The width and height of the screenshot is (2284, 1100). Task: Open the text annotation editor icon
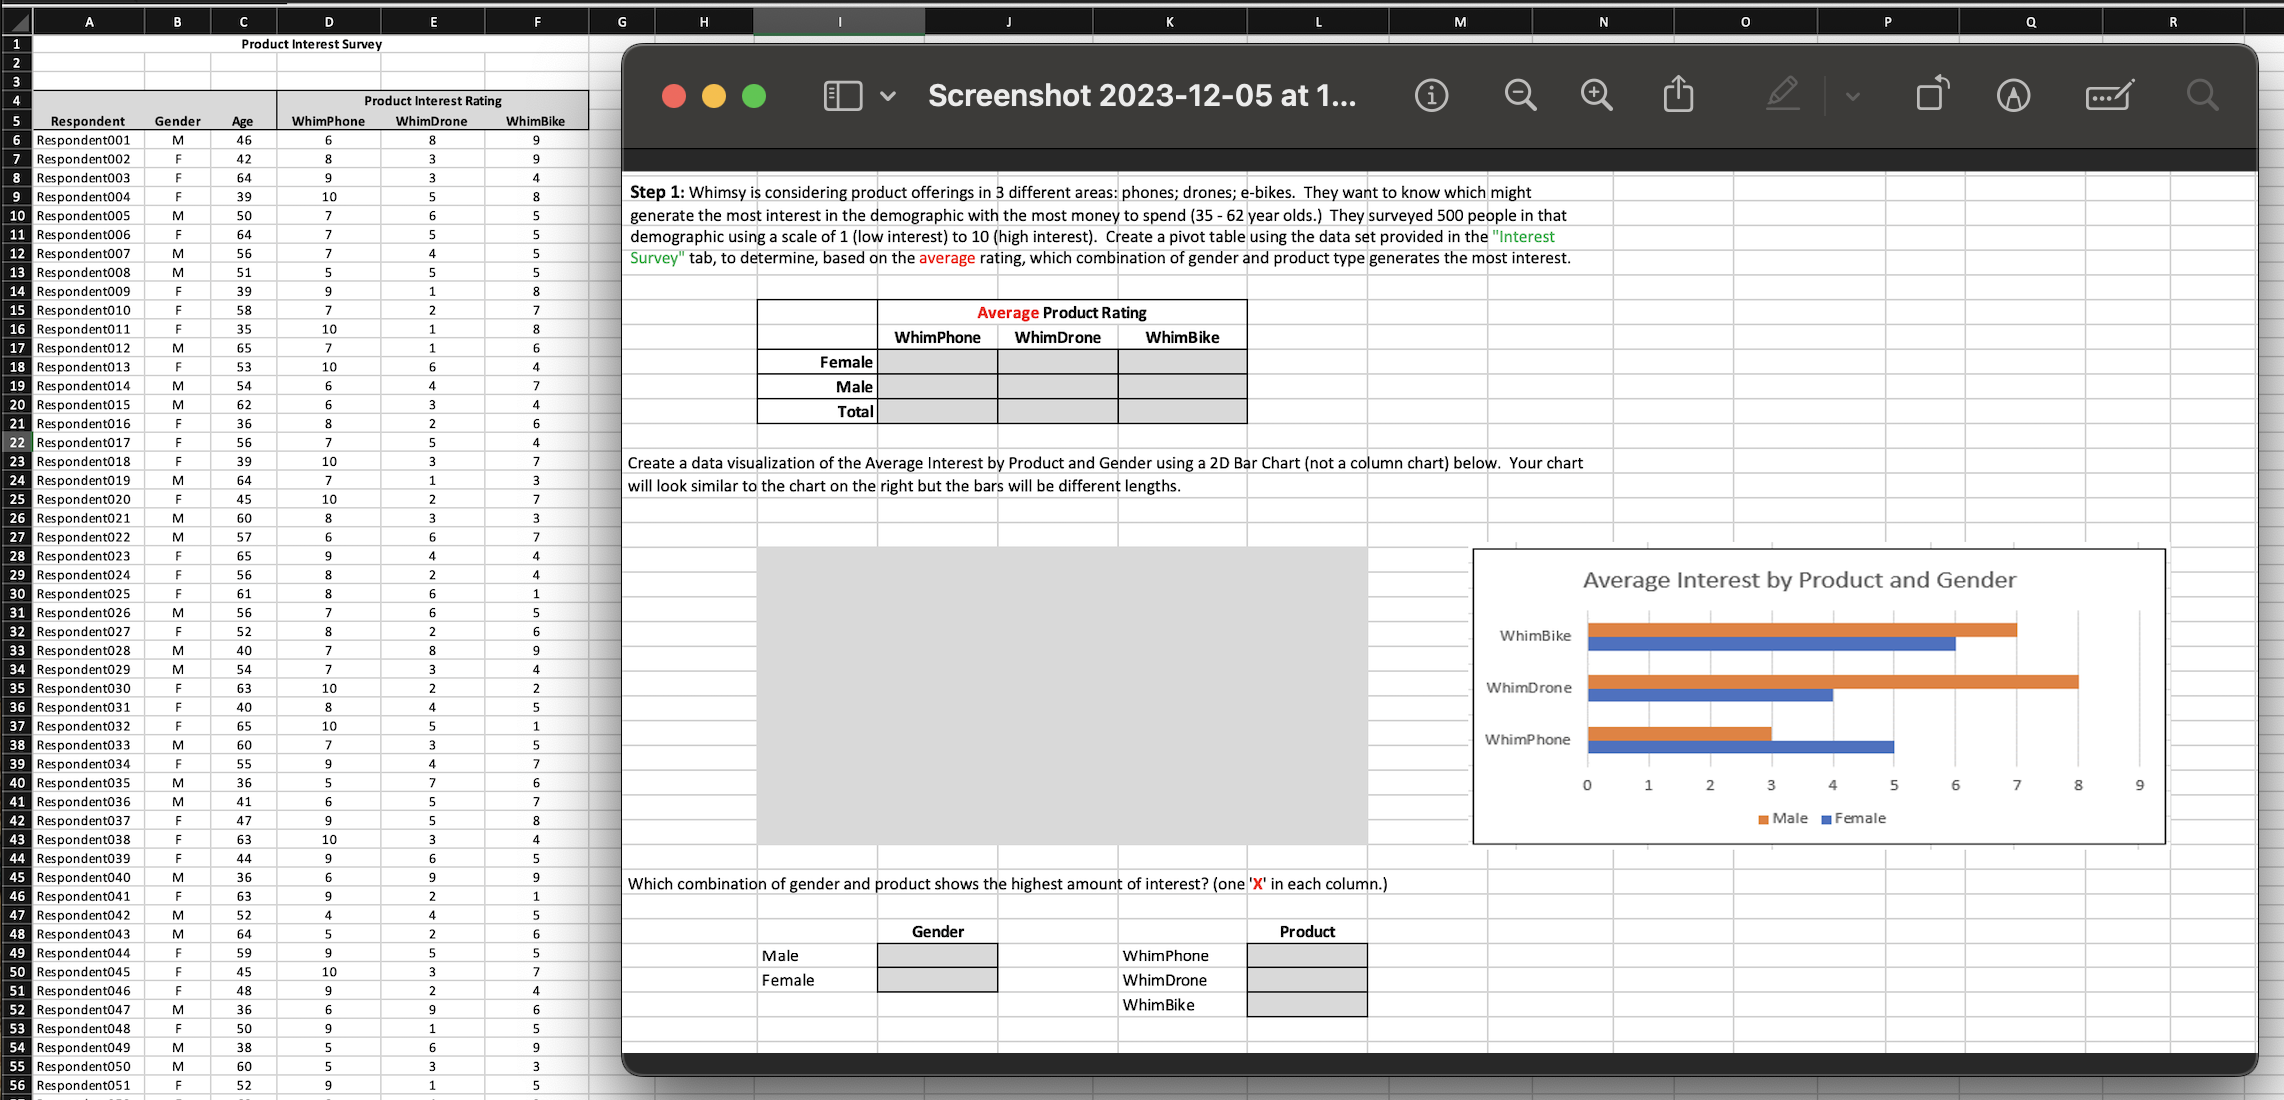(2108, 95)
